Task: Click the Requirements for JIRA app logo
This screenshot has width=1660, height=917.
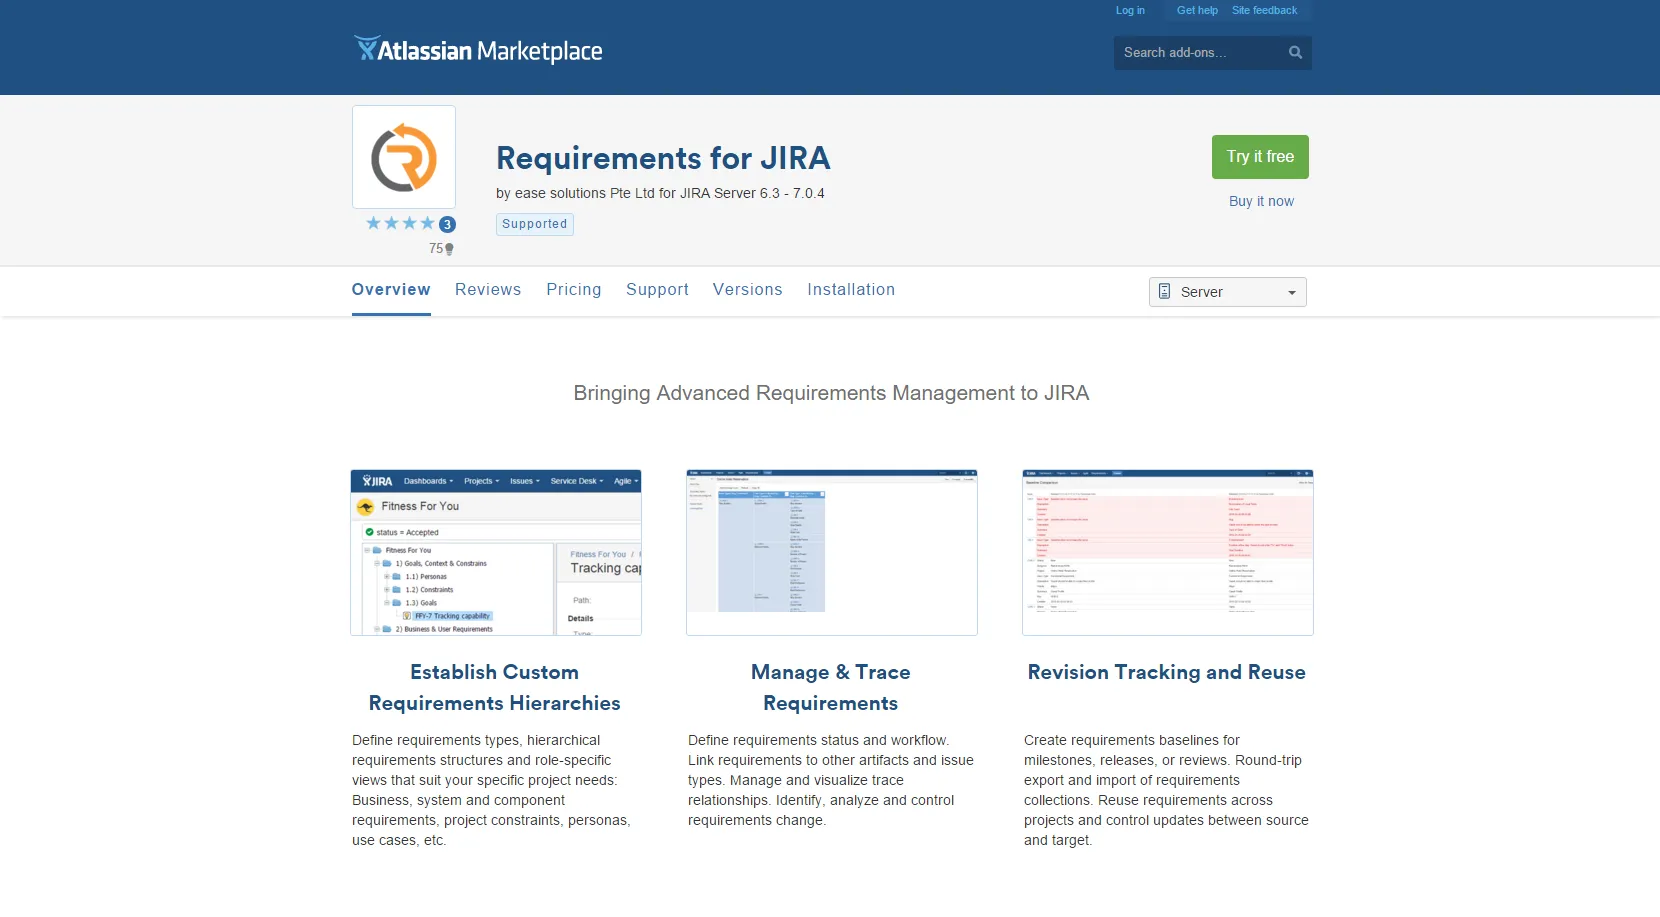Action: pyautogui.click(x=404, y=157)
